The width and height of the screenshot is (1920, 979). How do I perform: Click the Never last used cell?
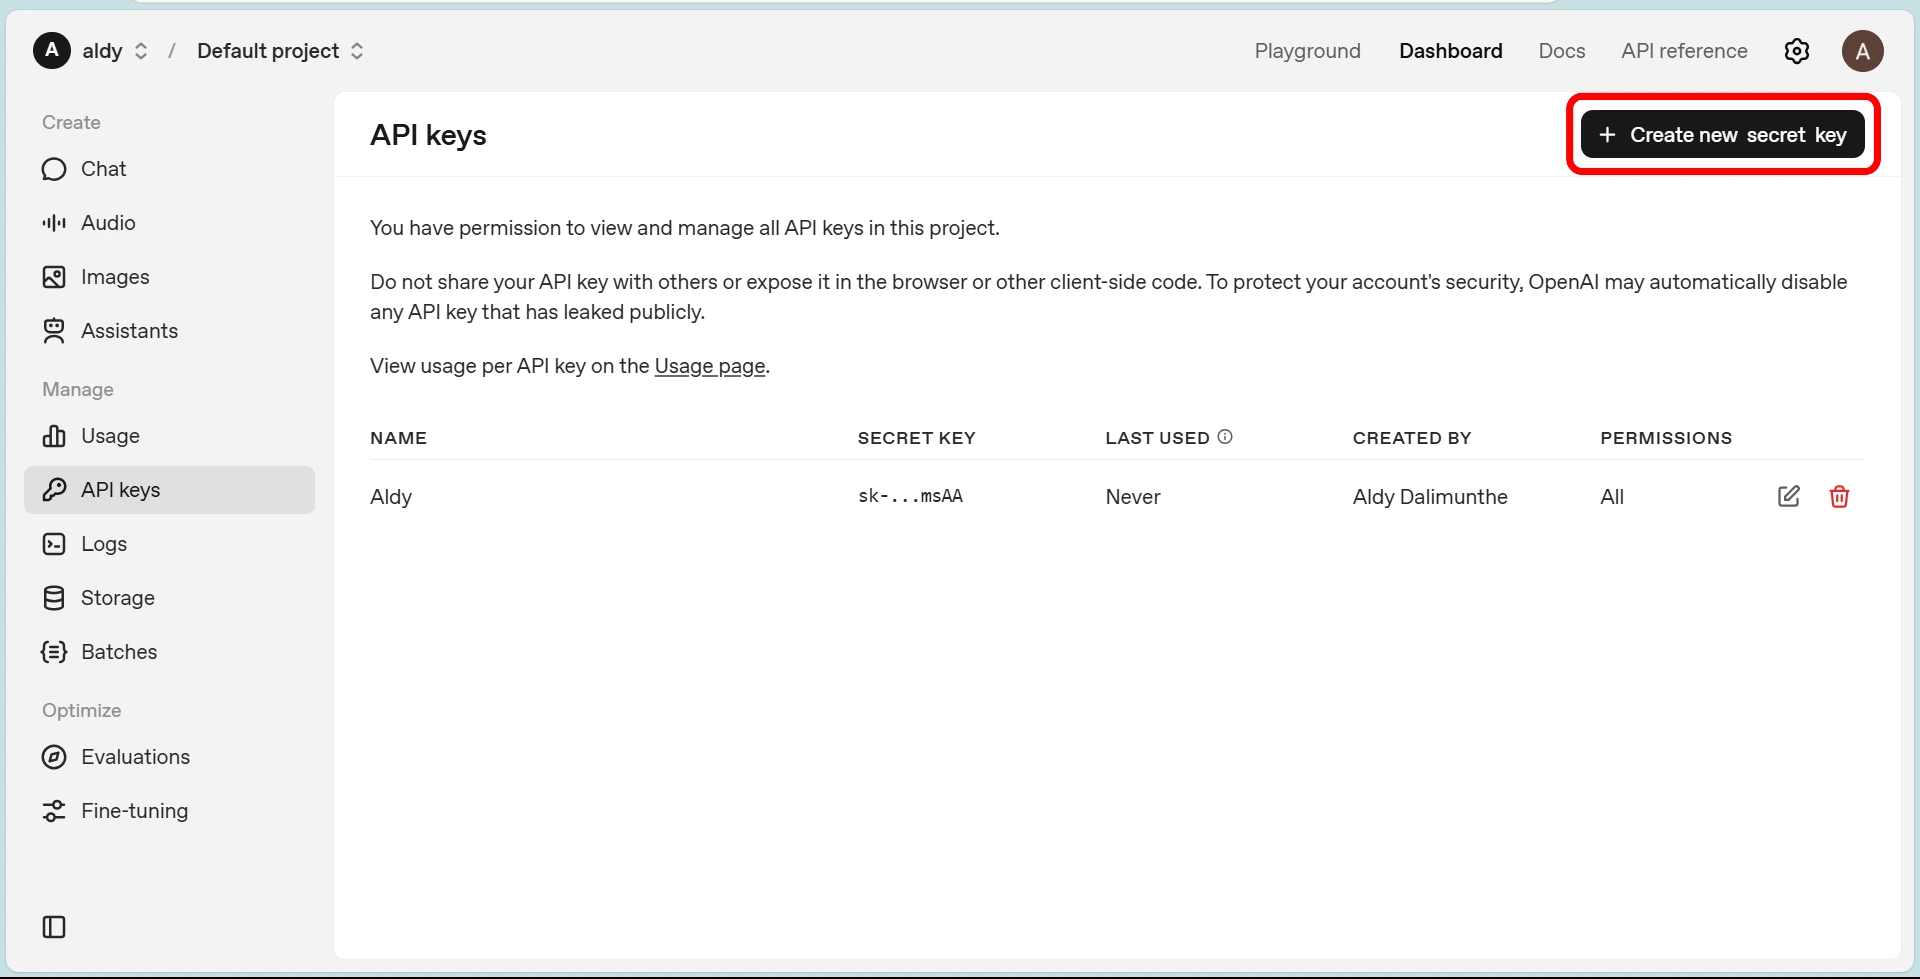(1133, 497)
